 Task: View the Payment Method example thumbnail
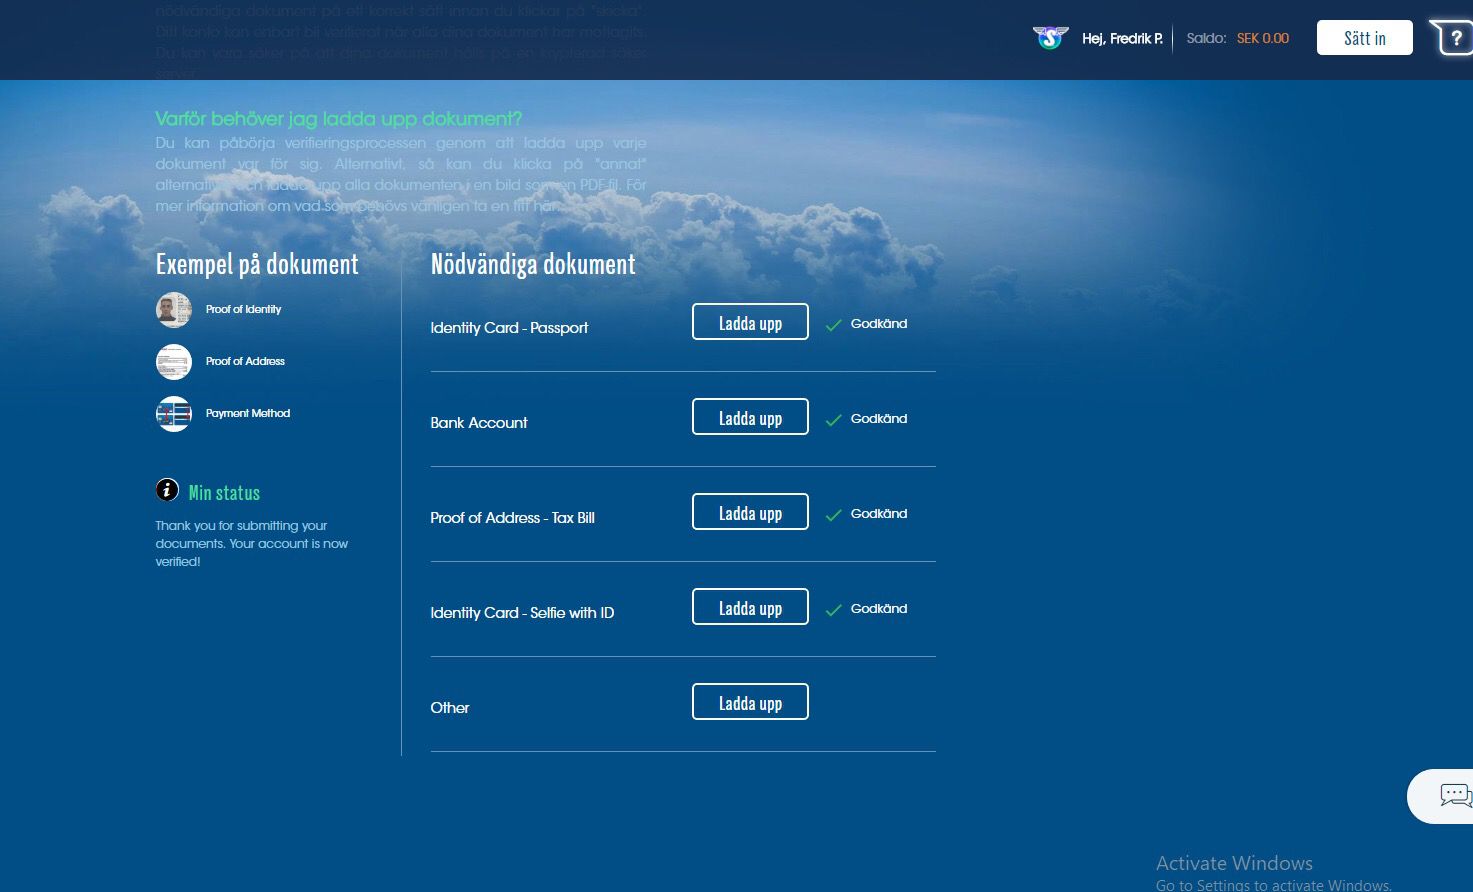click(x=174, y=414)
